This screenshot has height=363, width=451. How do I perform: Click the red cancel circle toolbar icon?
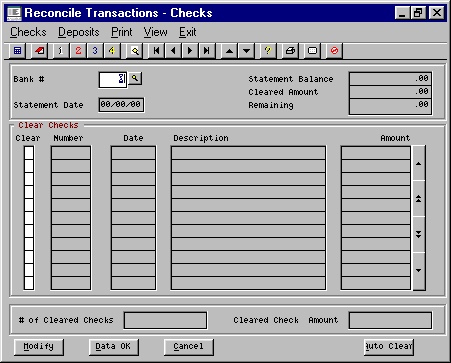[334, 51]
